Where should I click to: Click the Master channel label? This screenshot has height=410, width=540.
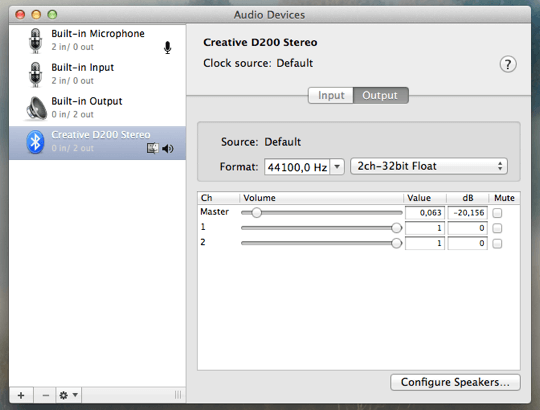pos(214,212)
